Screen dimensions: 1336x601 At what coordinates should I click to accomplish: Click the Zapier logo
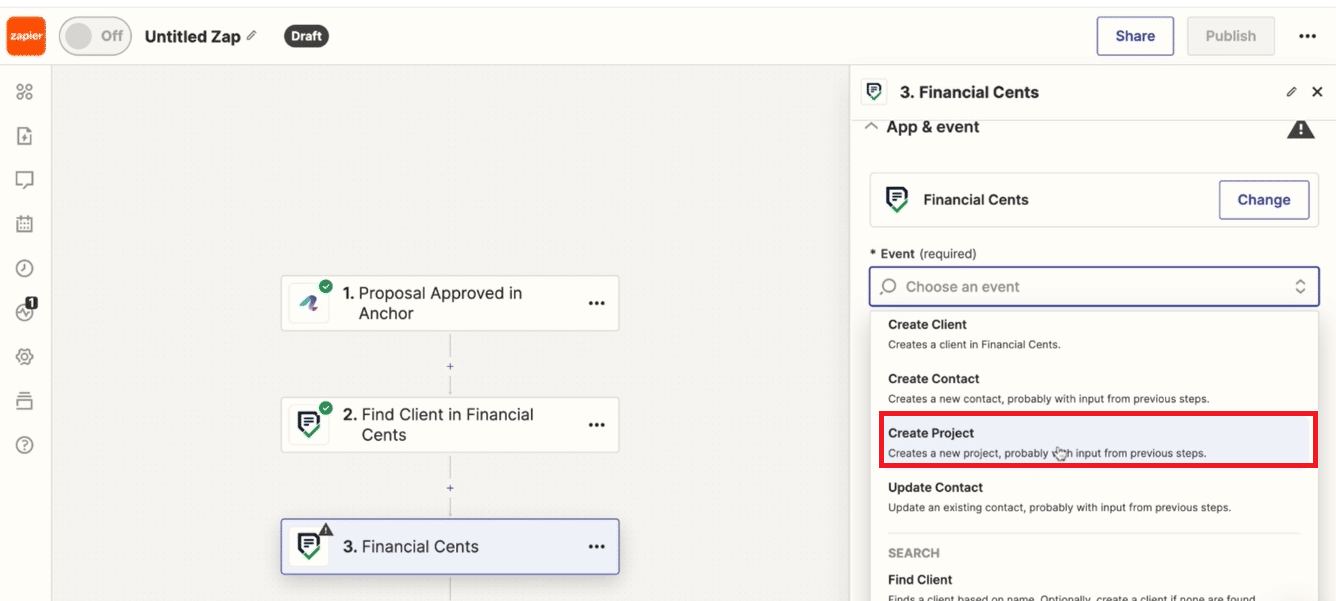(x=26, y=36)
